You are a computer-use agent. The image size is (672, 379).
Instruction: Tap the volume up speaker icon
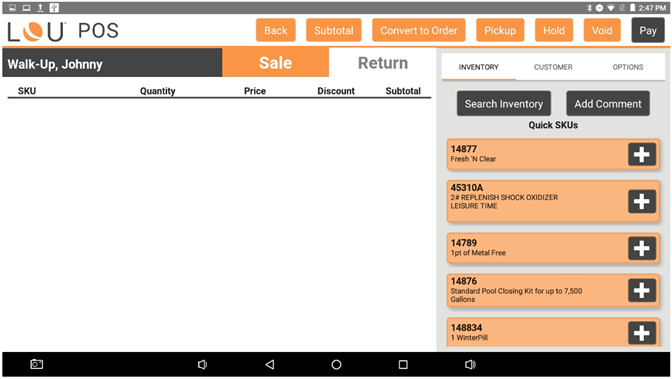coord(470,364)
